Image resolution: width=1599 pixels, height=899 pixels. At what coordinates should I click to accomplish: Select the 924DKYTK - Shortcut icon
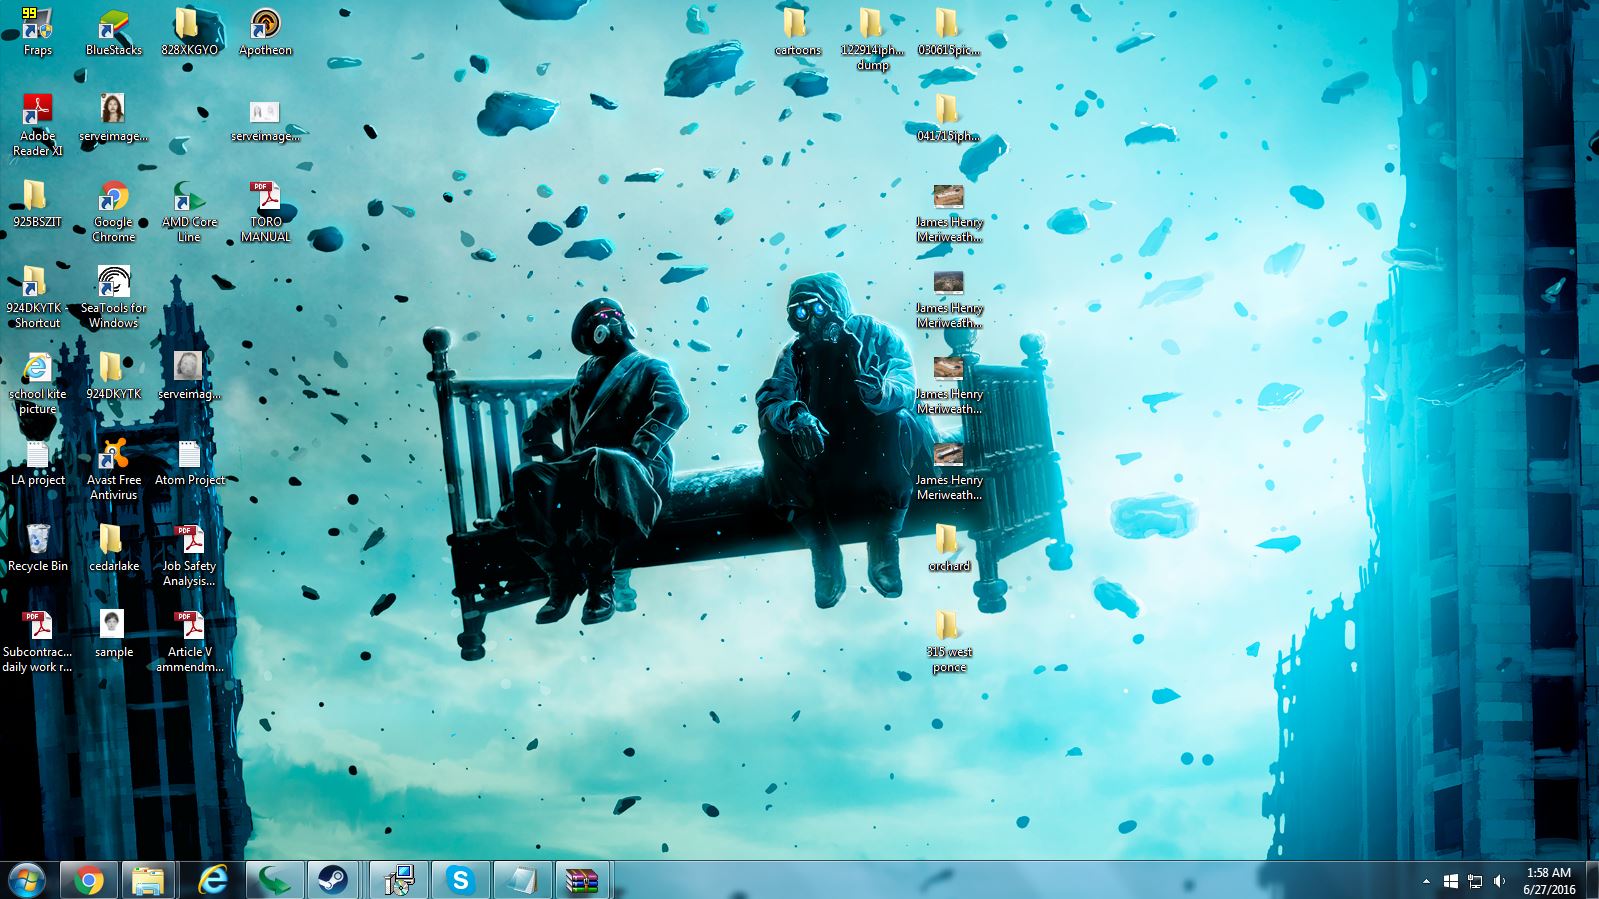(37, 297)
